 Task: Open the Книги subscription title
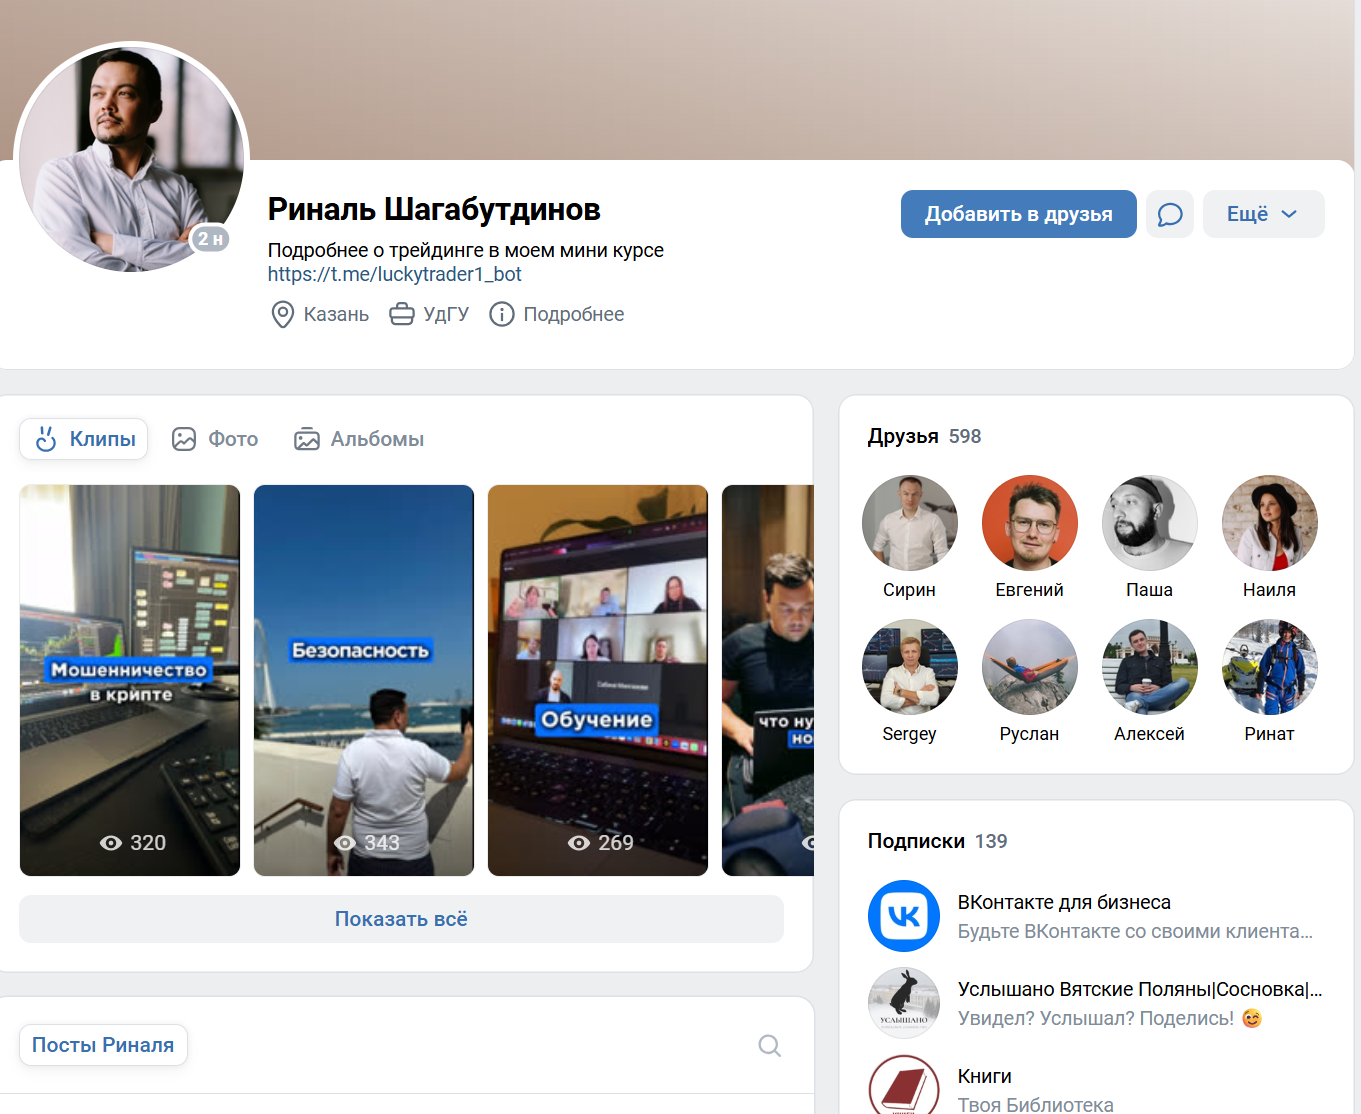point(985,1076)
